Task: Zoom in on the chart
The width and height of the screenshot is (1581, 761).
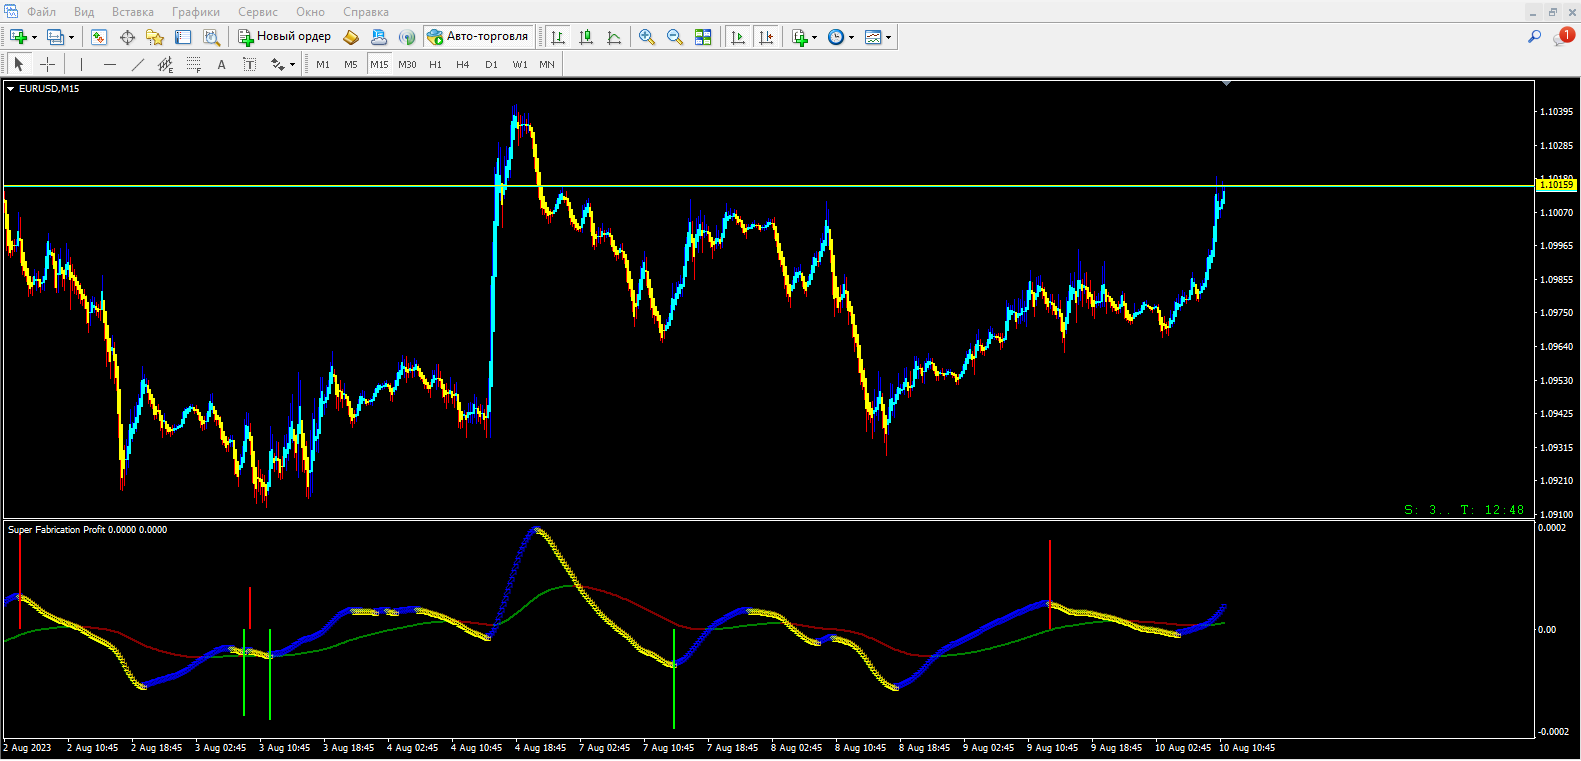Action: point(647,37)
